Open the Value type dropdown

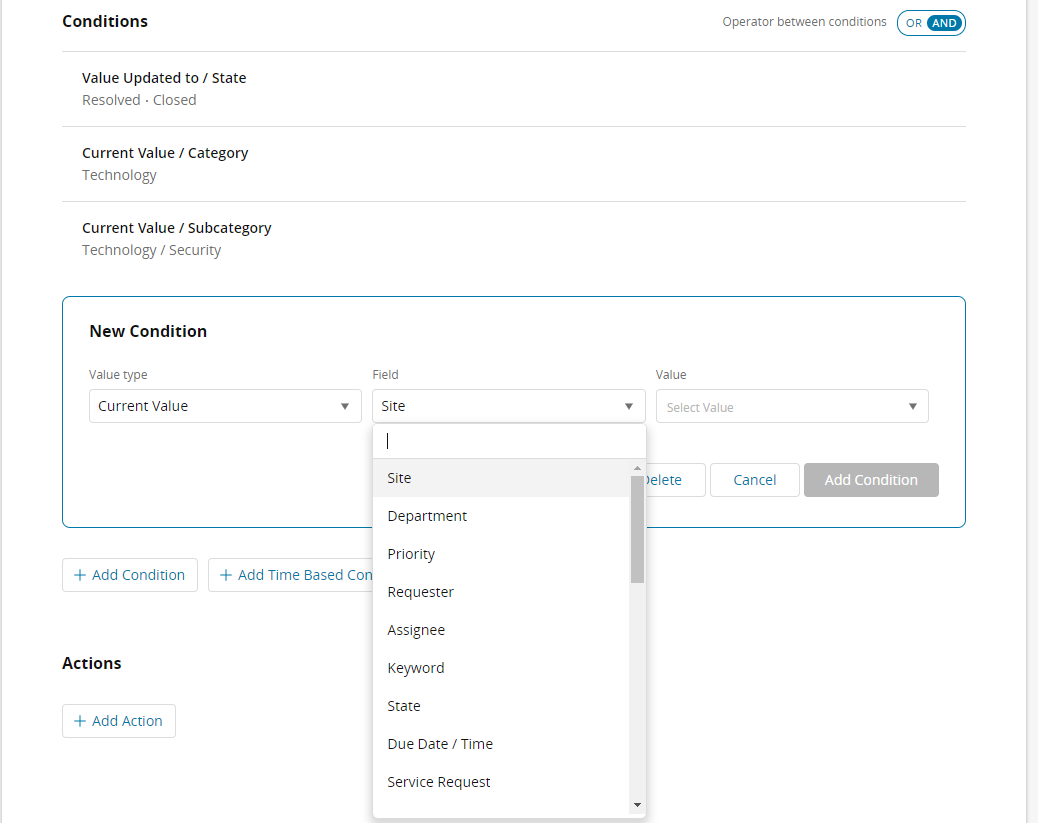tap(225, 406)
